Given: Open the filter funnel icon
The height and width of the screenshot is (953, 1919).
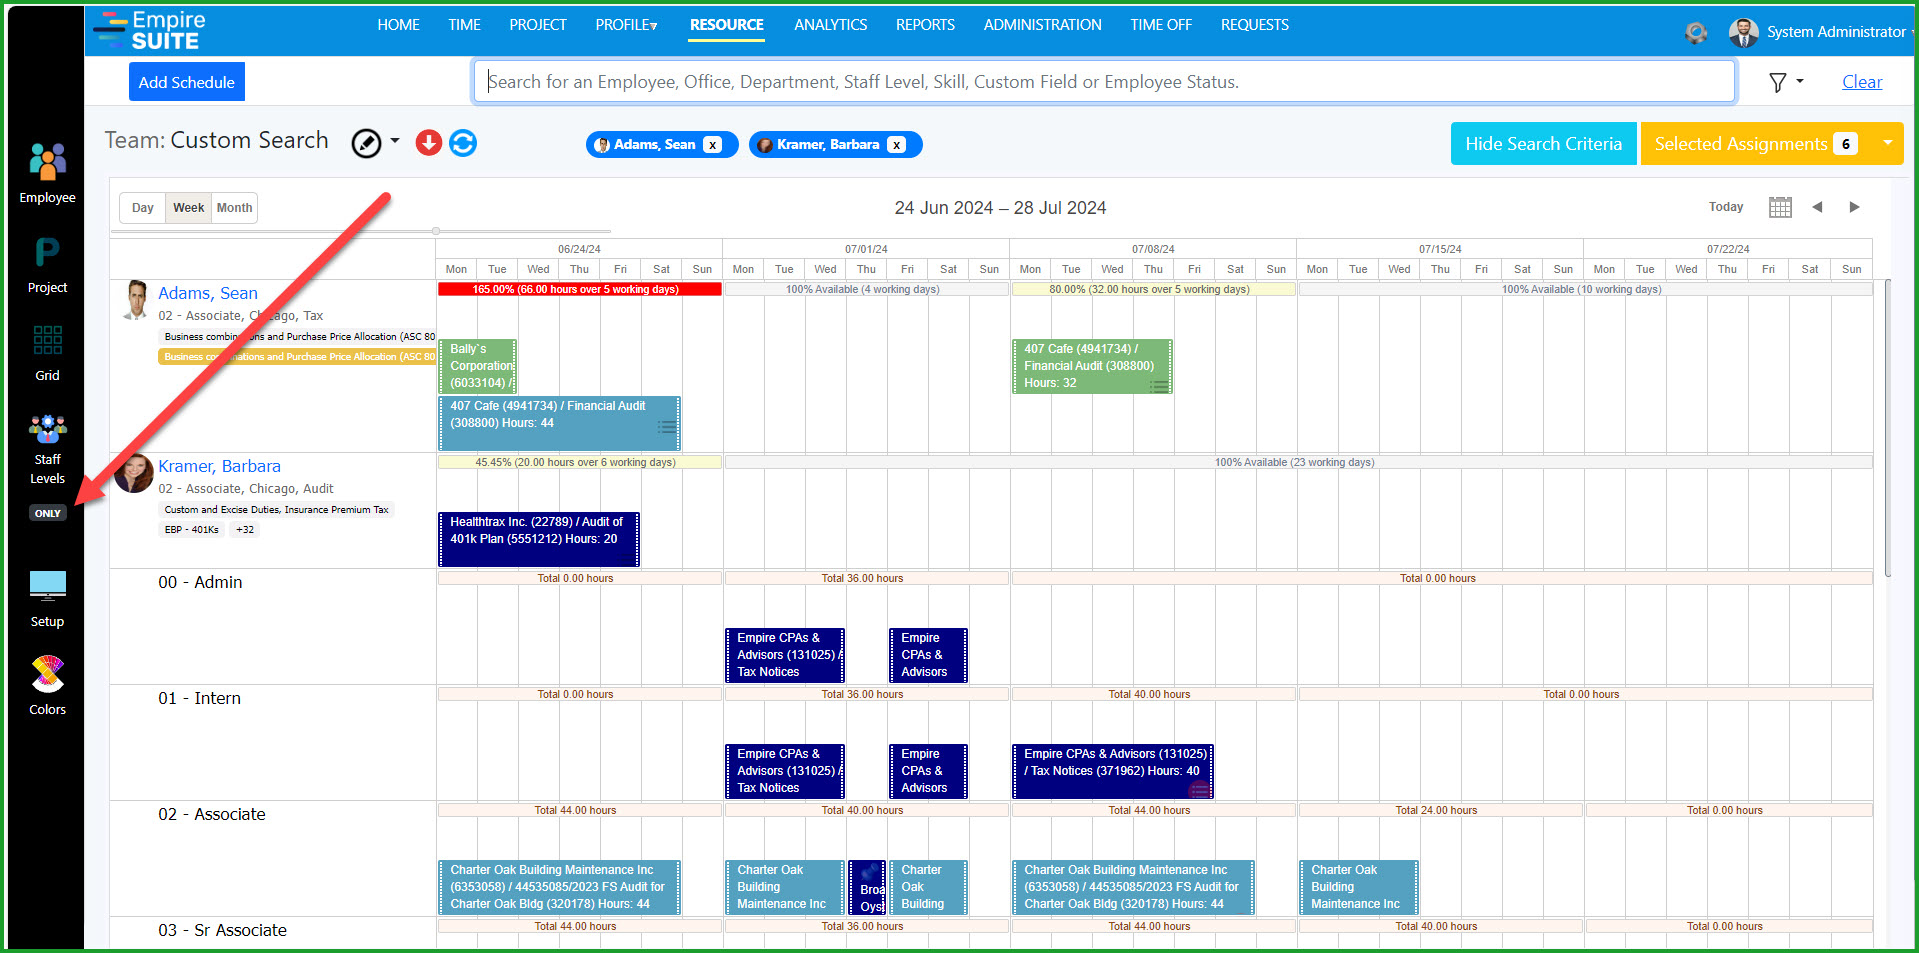Looking at the screenshot, I should coord(1778,82).
